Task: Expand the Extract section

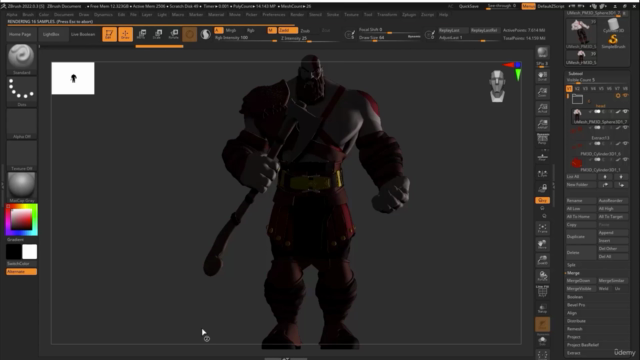Action: point(573,353)
